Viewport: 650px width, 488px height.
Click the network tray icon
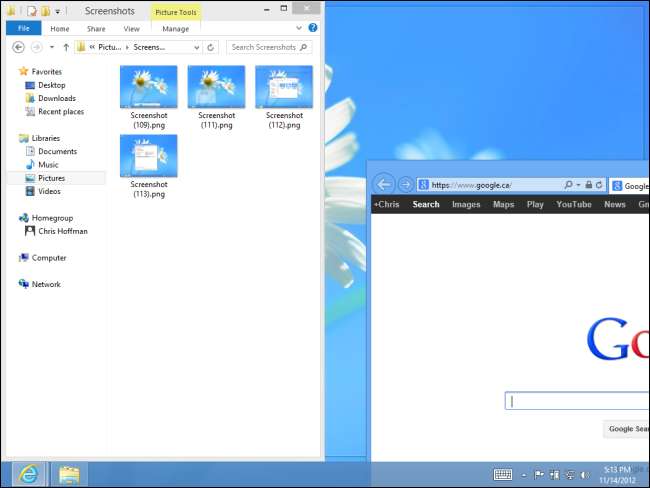570,475
